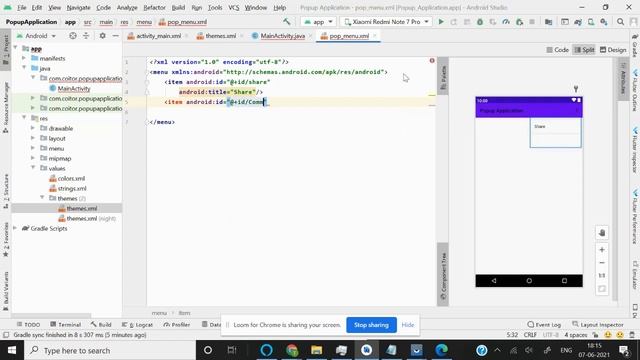Open the Refactor menu
The height and width of the screenshot is (360, 640).
[154, 7]
